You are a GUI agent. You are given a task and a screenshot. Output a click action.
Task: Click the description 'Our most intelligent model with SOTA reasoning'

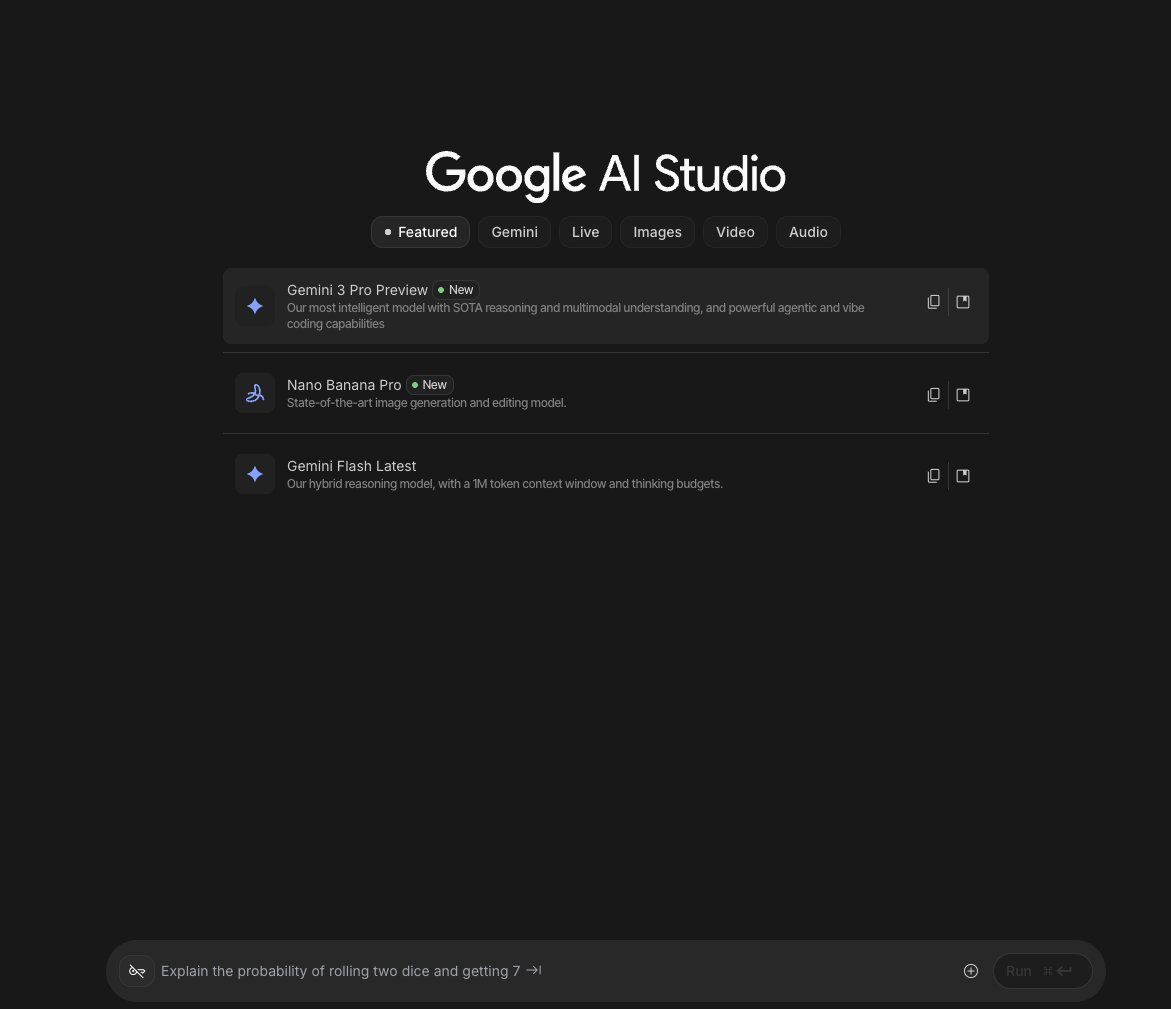pyautogui.click(x=576, y=316)
